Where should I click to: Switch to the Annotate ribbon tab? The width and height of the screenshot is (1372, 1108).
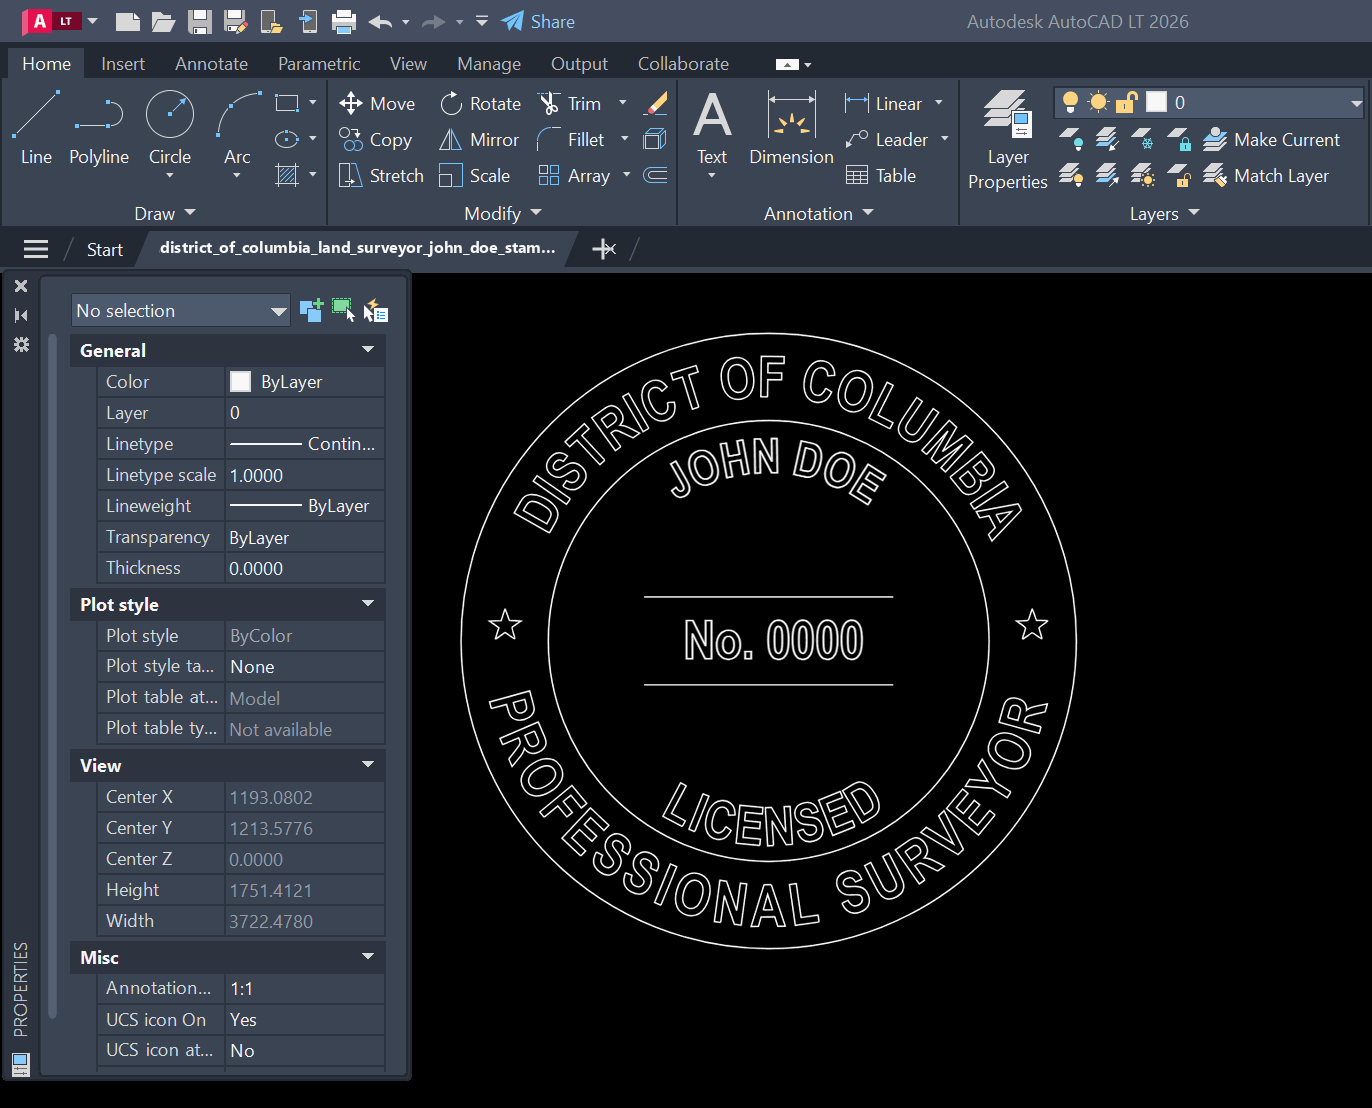pos(211,63)
